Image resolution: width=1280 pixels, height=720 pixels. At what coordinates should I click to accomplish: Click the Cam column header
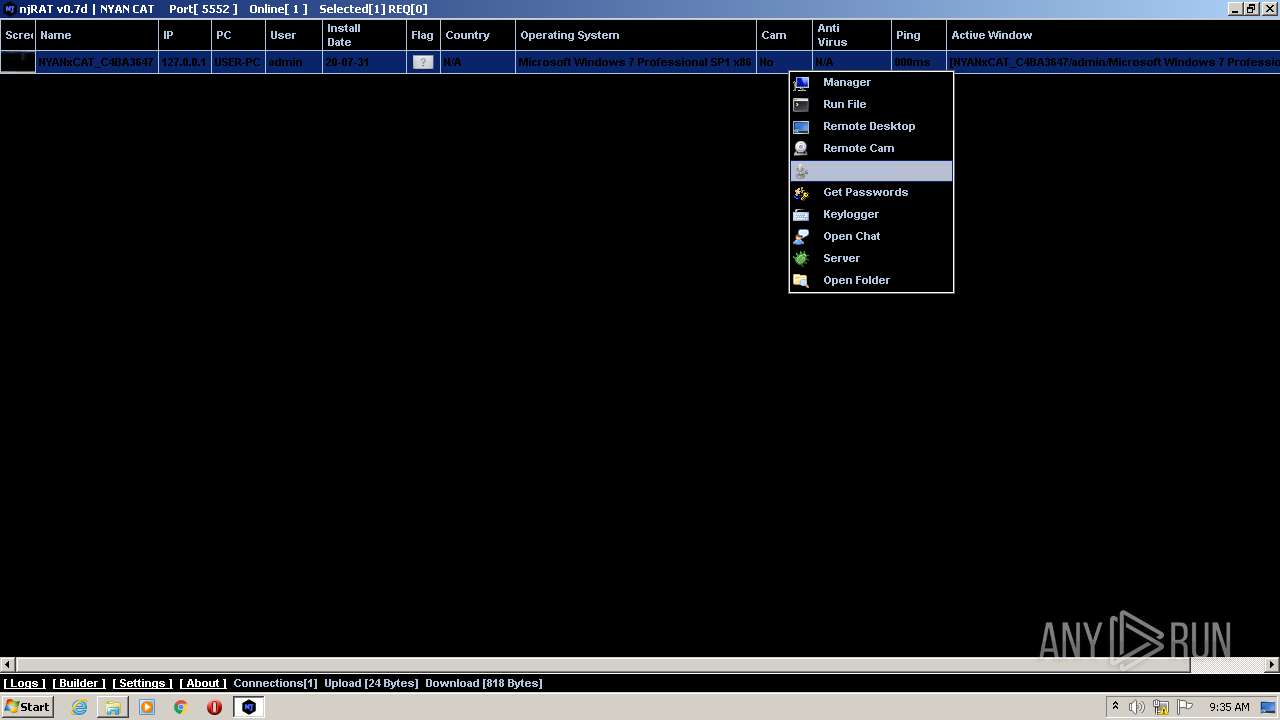784,35
